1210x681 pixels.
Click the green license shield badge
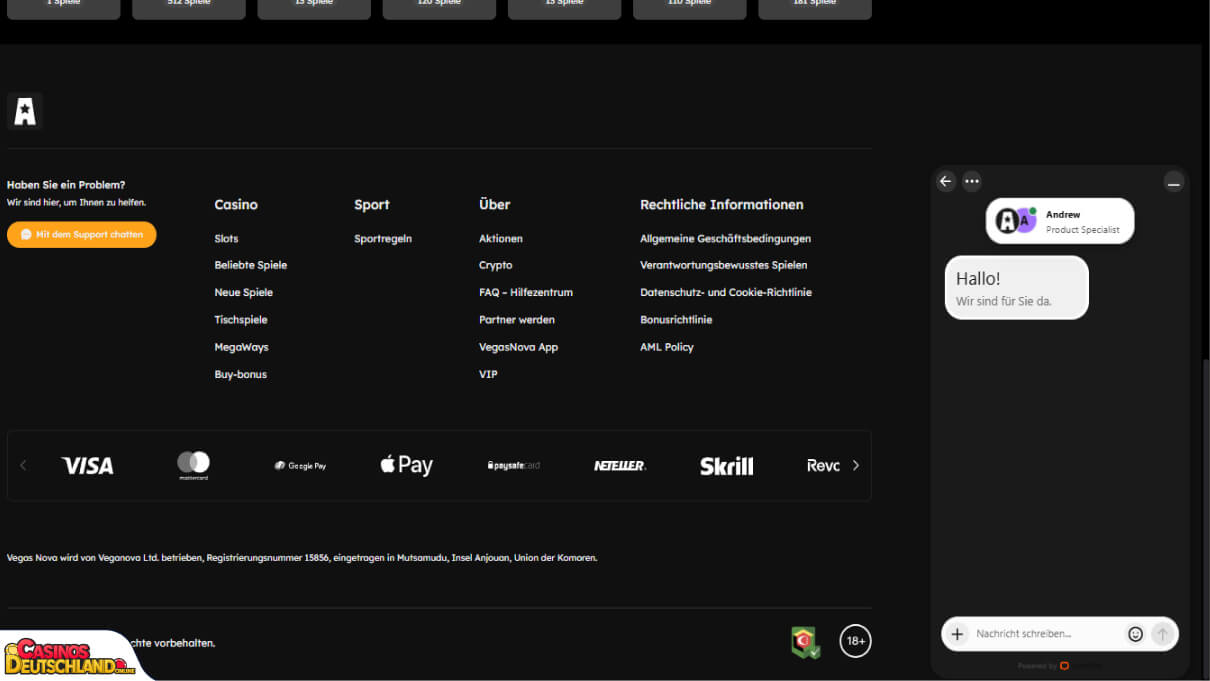[x=805, y=642]
